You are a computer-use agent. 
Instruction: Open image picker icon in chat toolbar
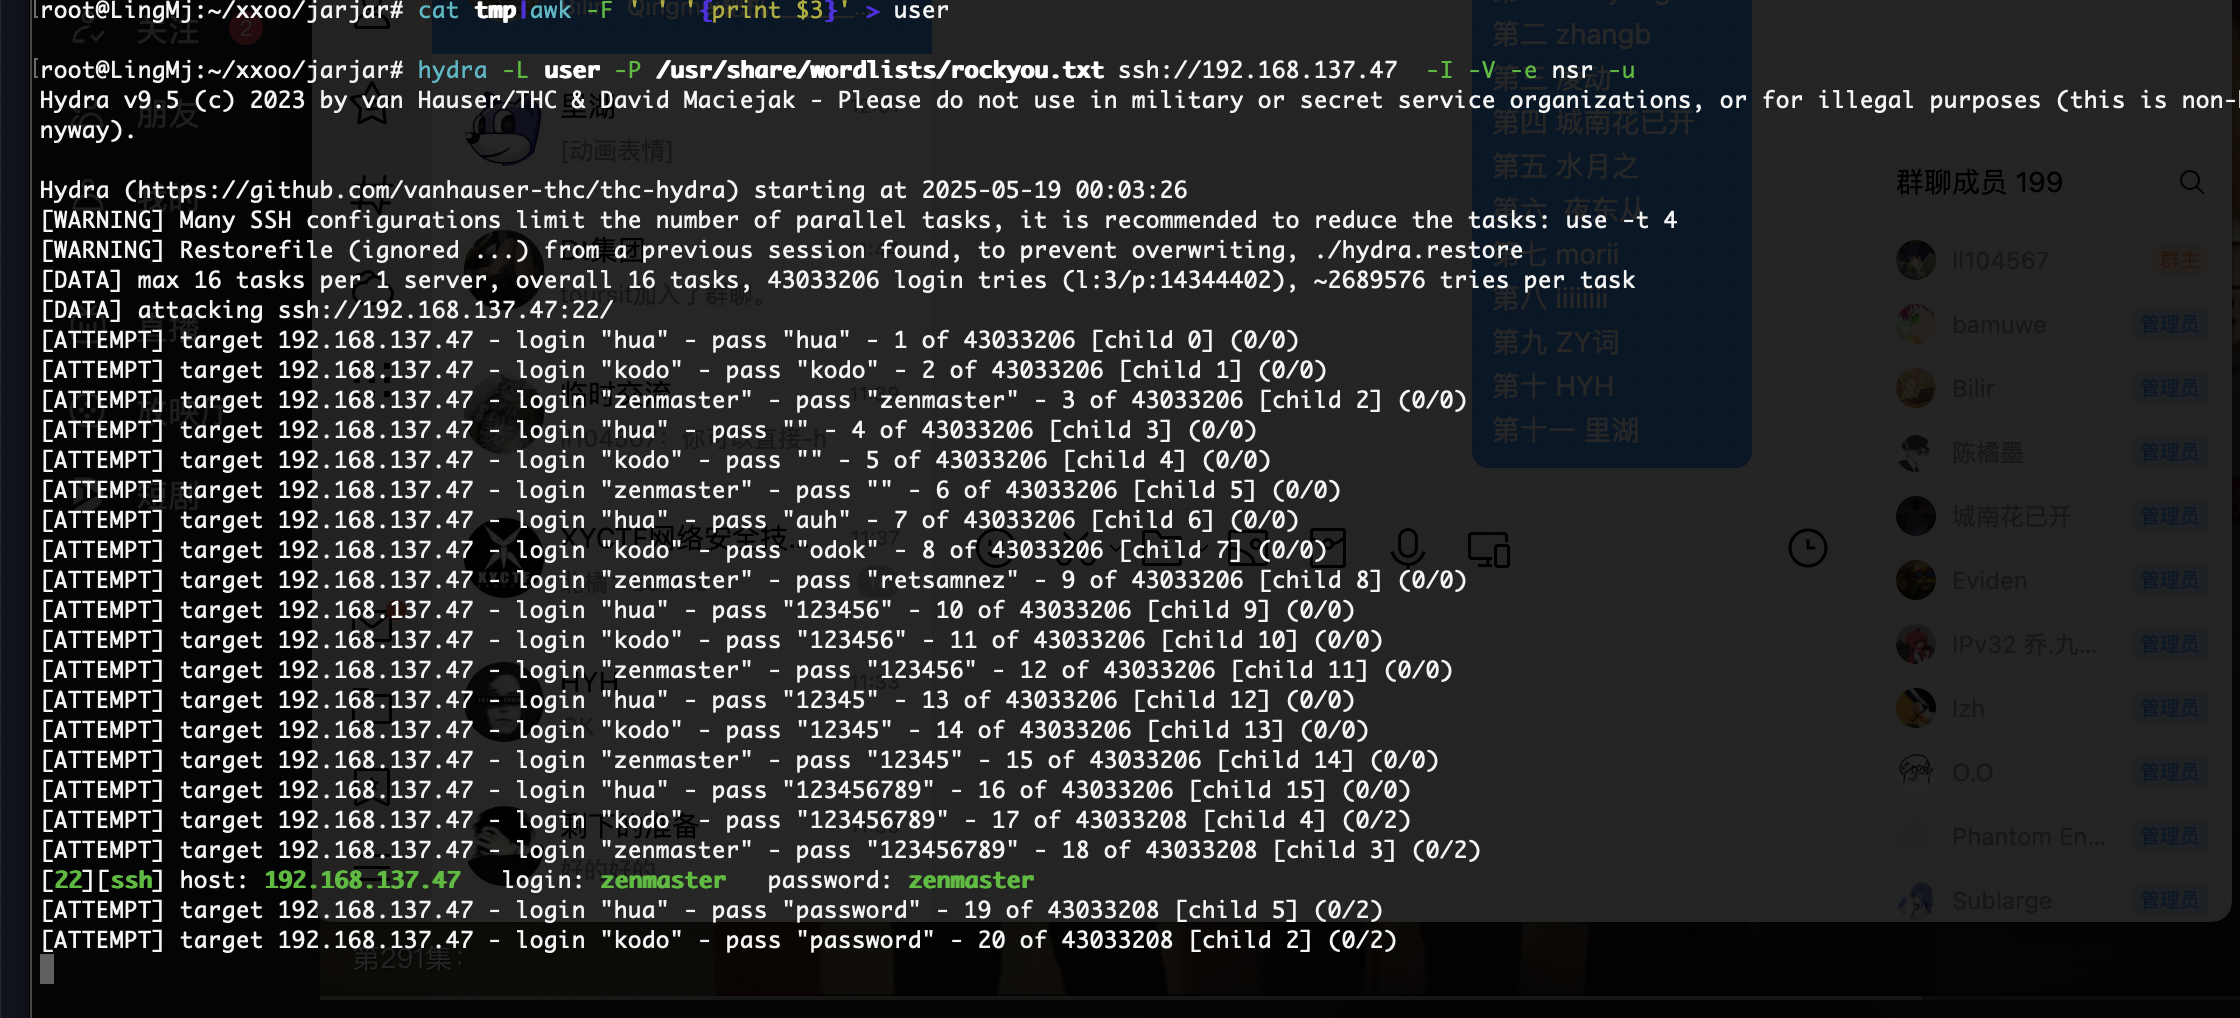1247,548
